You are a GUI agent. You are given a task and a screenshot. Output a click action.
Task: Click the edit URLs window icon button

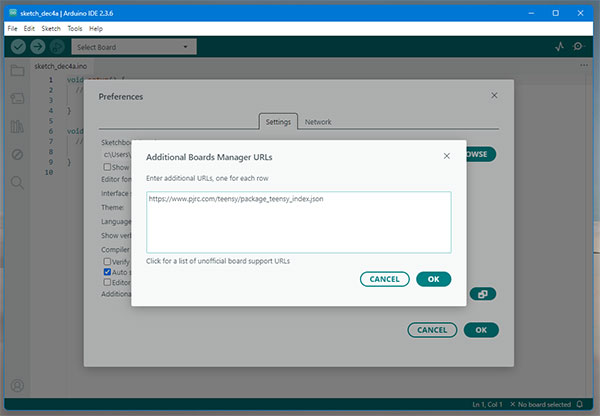click(482, 294)
